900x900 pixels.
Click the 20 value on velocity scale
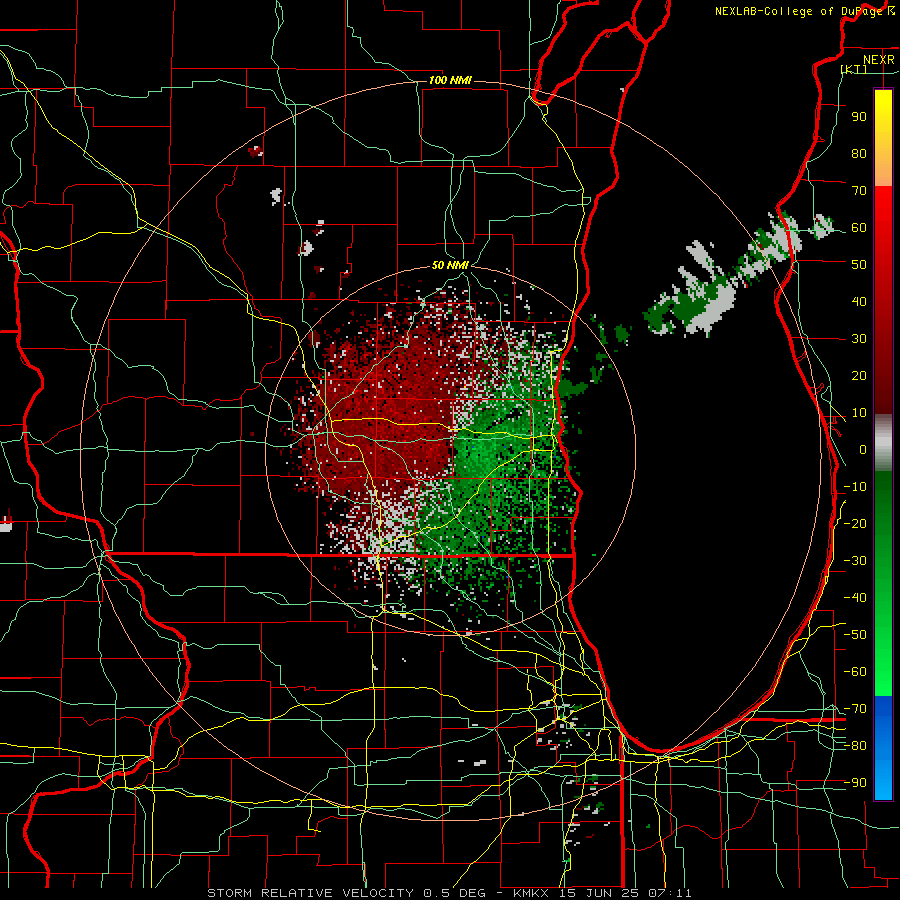click(x=859, y=376)
